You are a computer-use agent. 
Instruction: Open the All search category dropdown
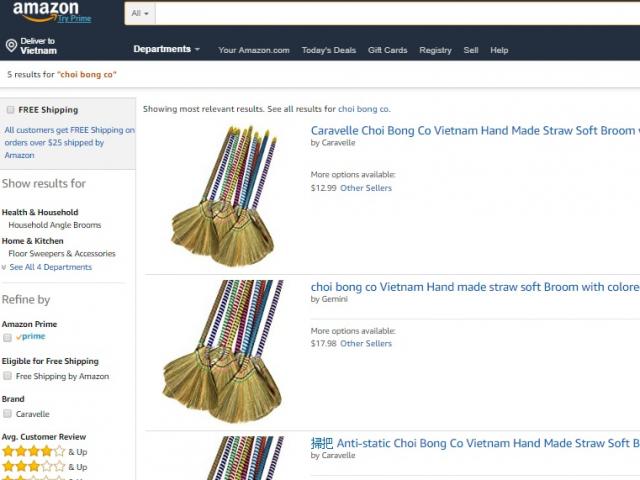pos(140,13)
